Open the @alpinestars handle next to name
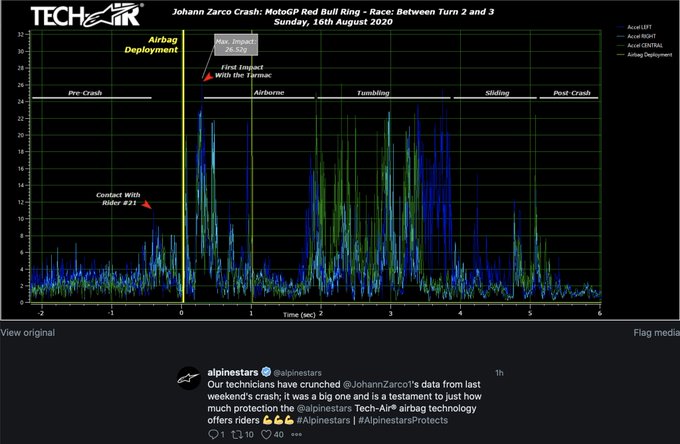Image resolution: width=680 pixels, height=444 pixels. pos(298,372)
